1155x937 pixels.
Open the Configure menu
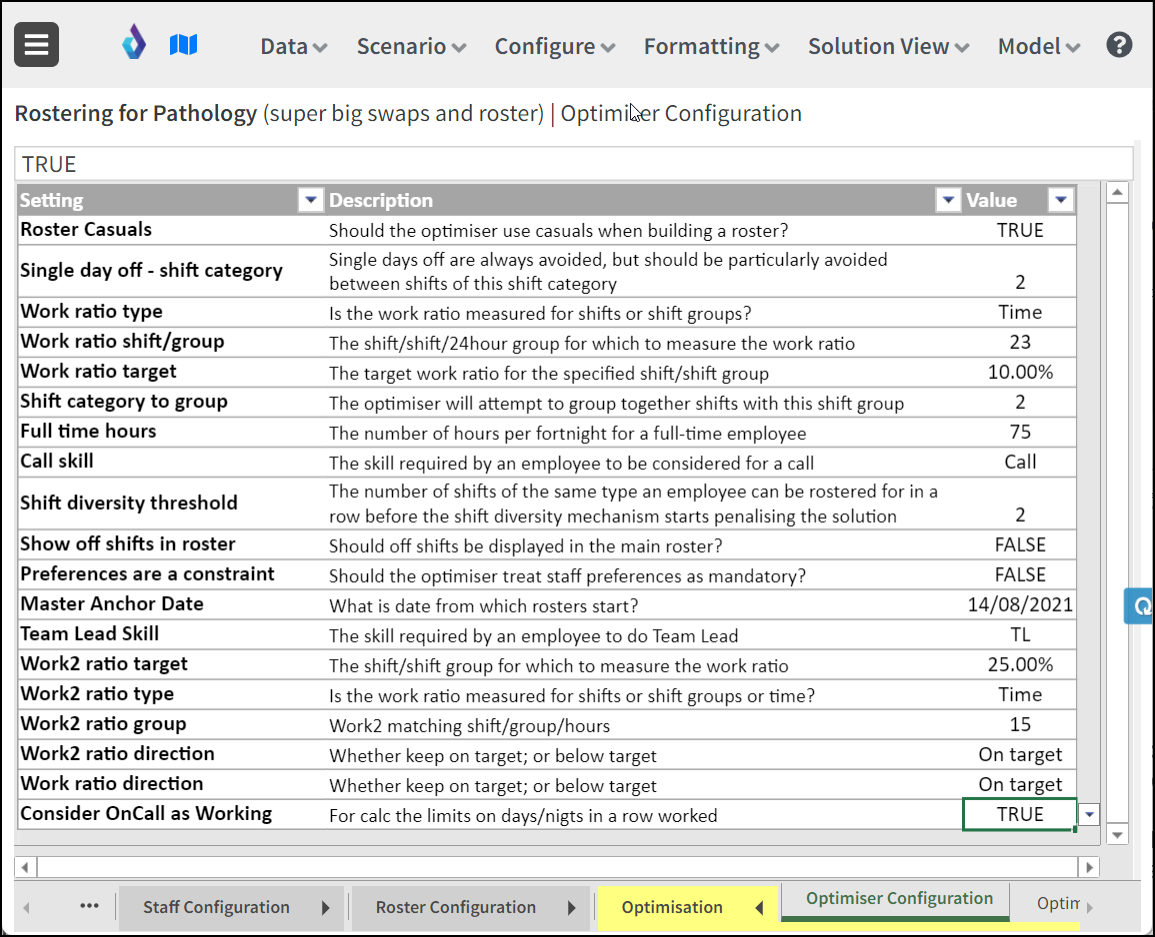point(555,46)
